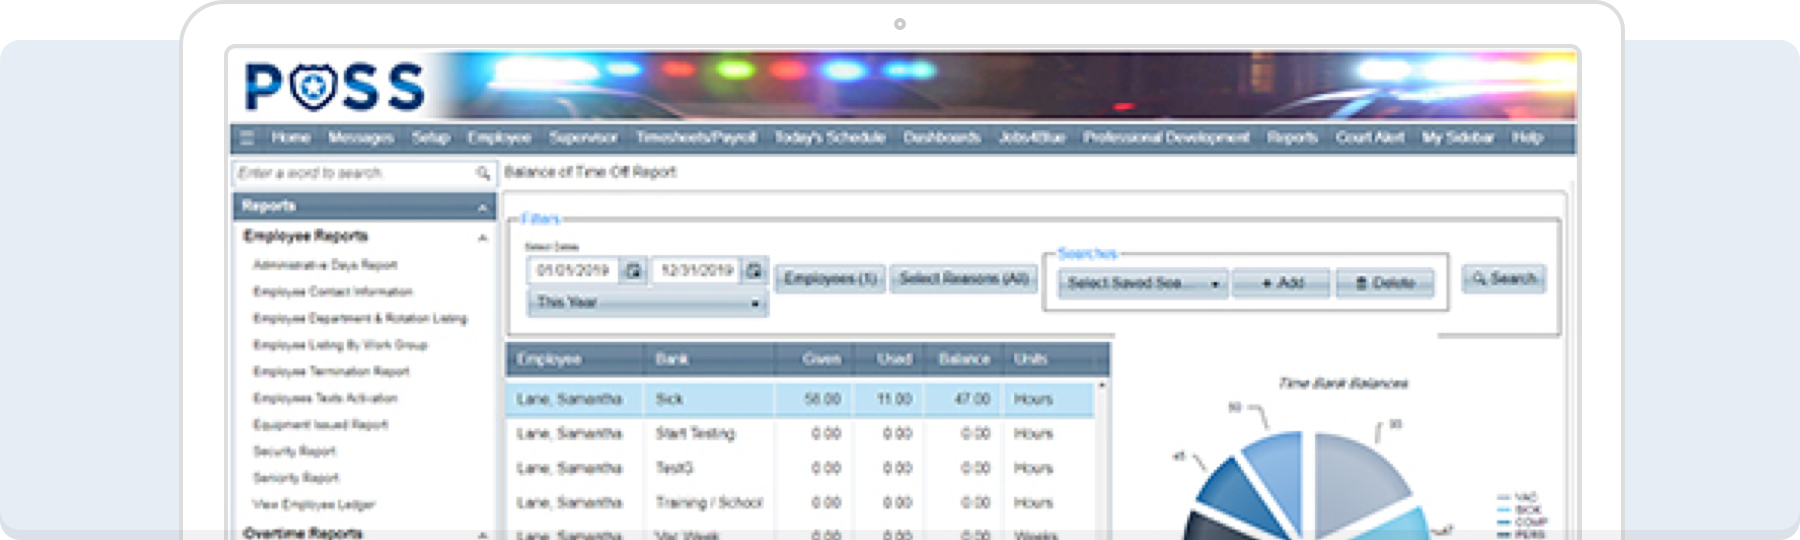Open the Dashboards menu

941,138
